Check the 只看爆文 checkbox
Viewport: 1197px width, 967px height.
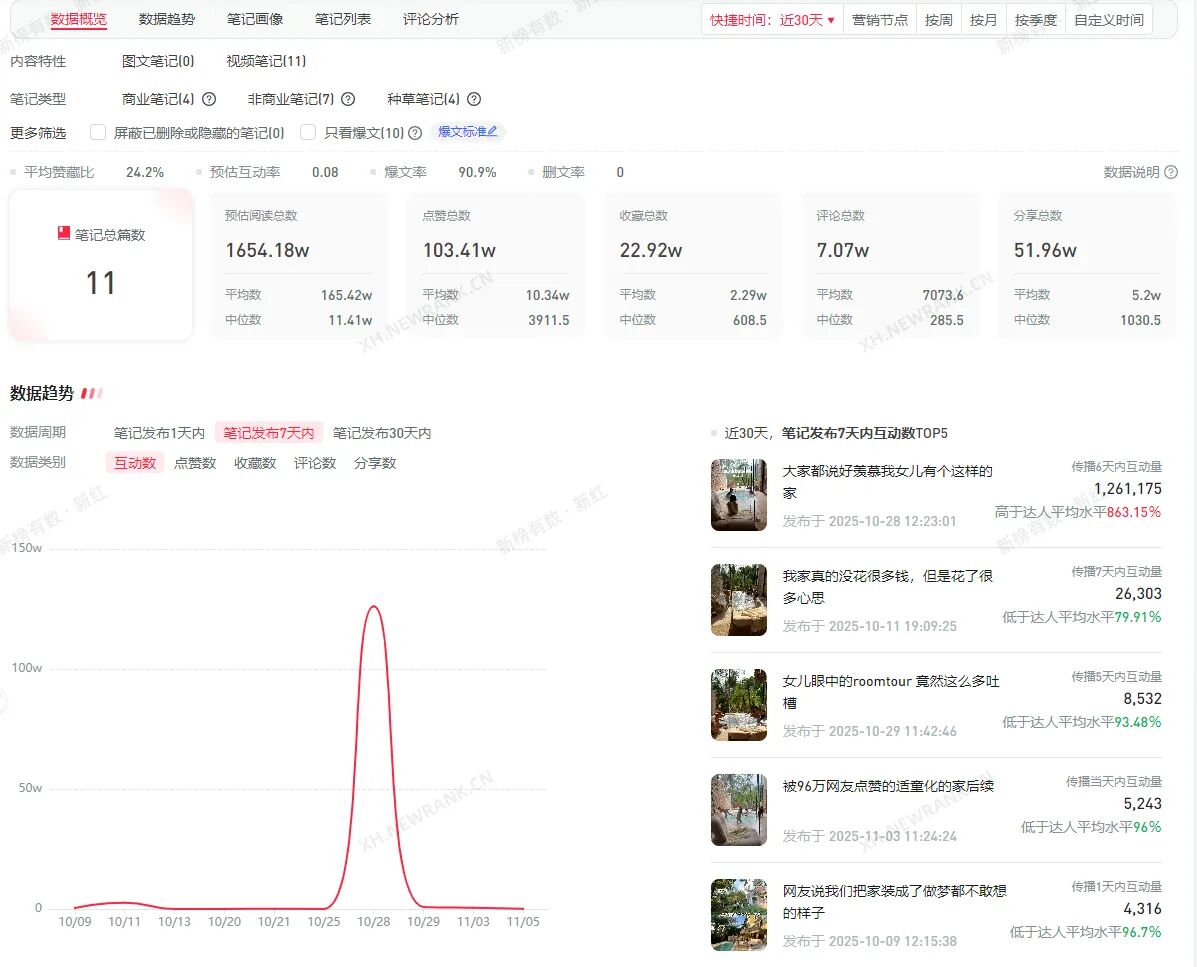[308, 132]
